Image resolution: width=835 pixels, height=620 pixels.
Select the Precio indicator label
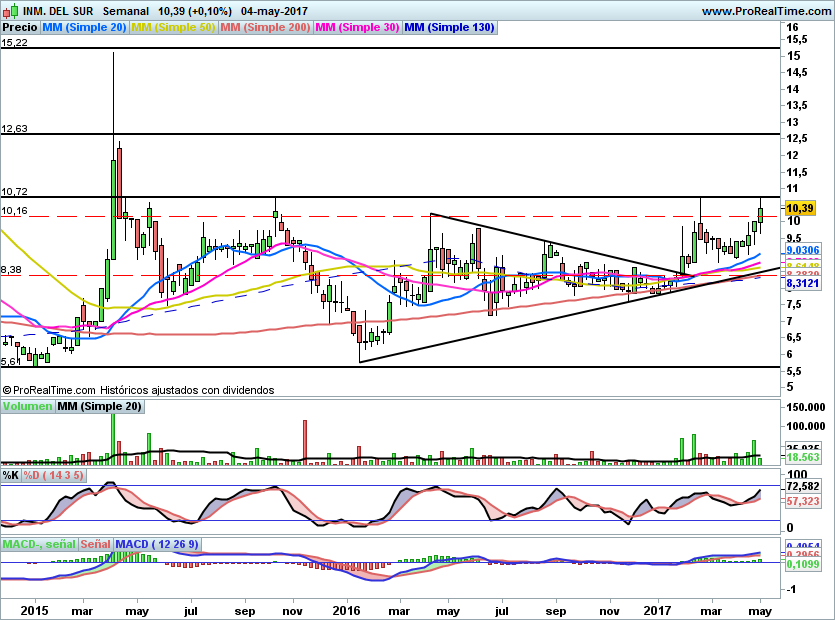coord(17,28)
